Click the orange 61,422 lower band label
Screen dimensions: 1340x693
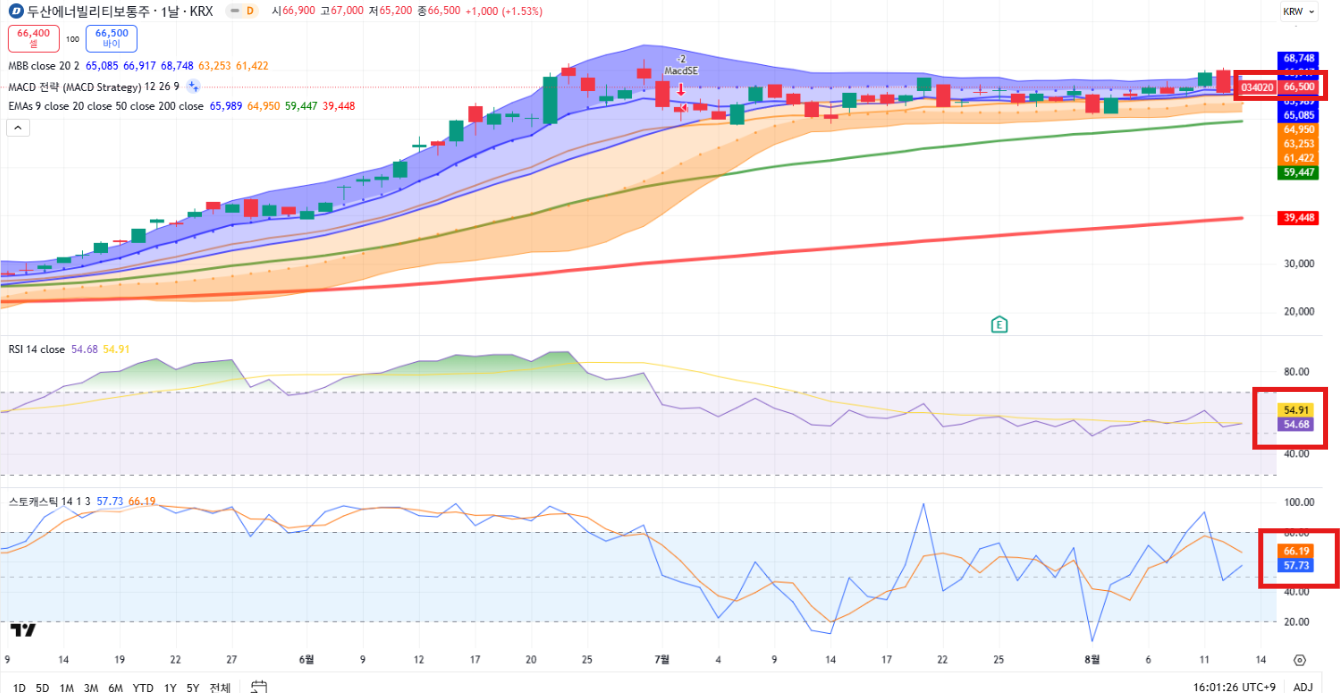click(1298, 158)
